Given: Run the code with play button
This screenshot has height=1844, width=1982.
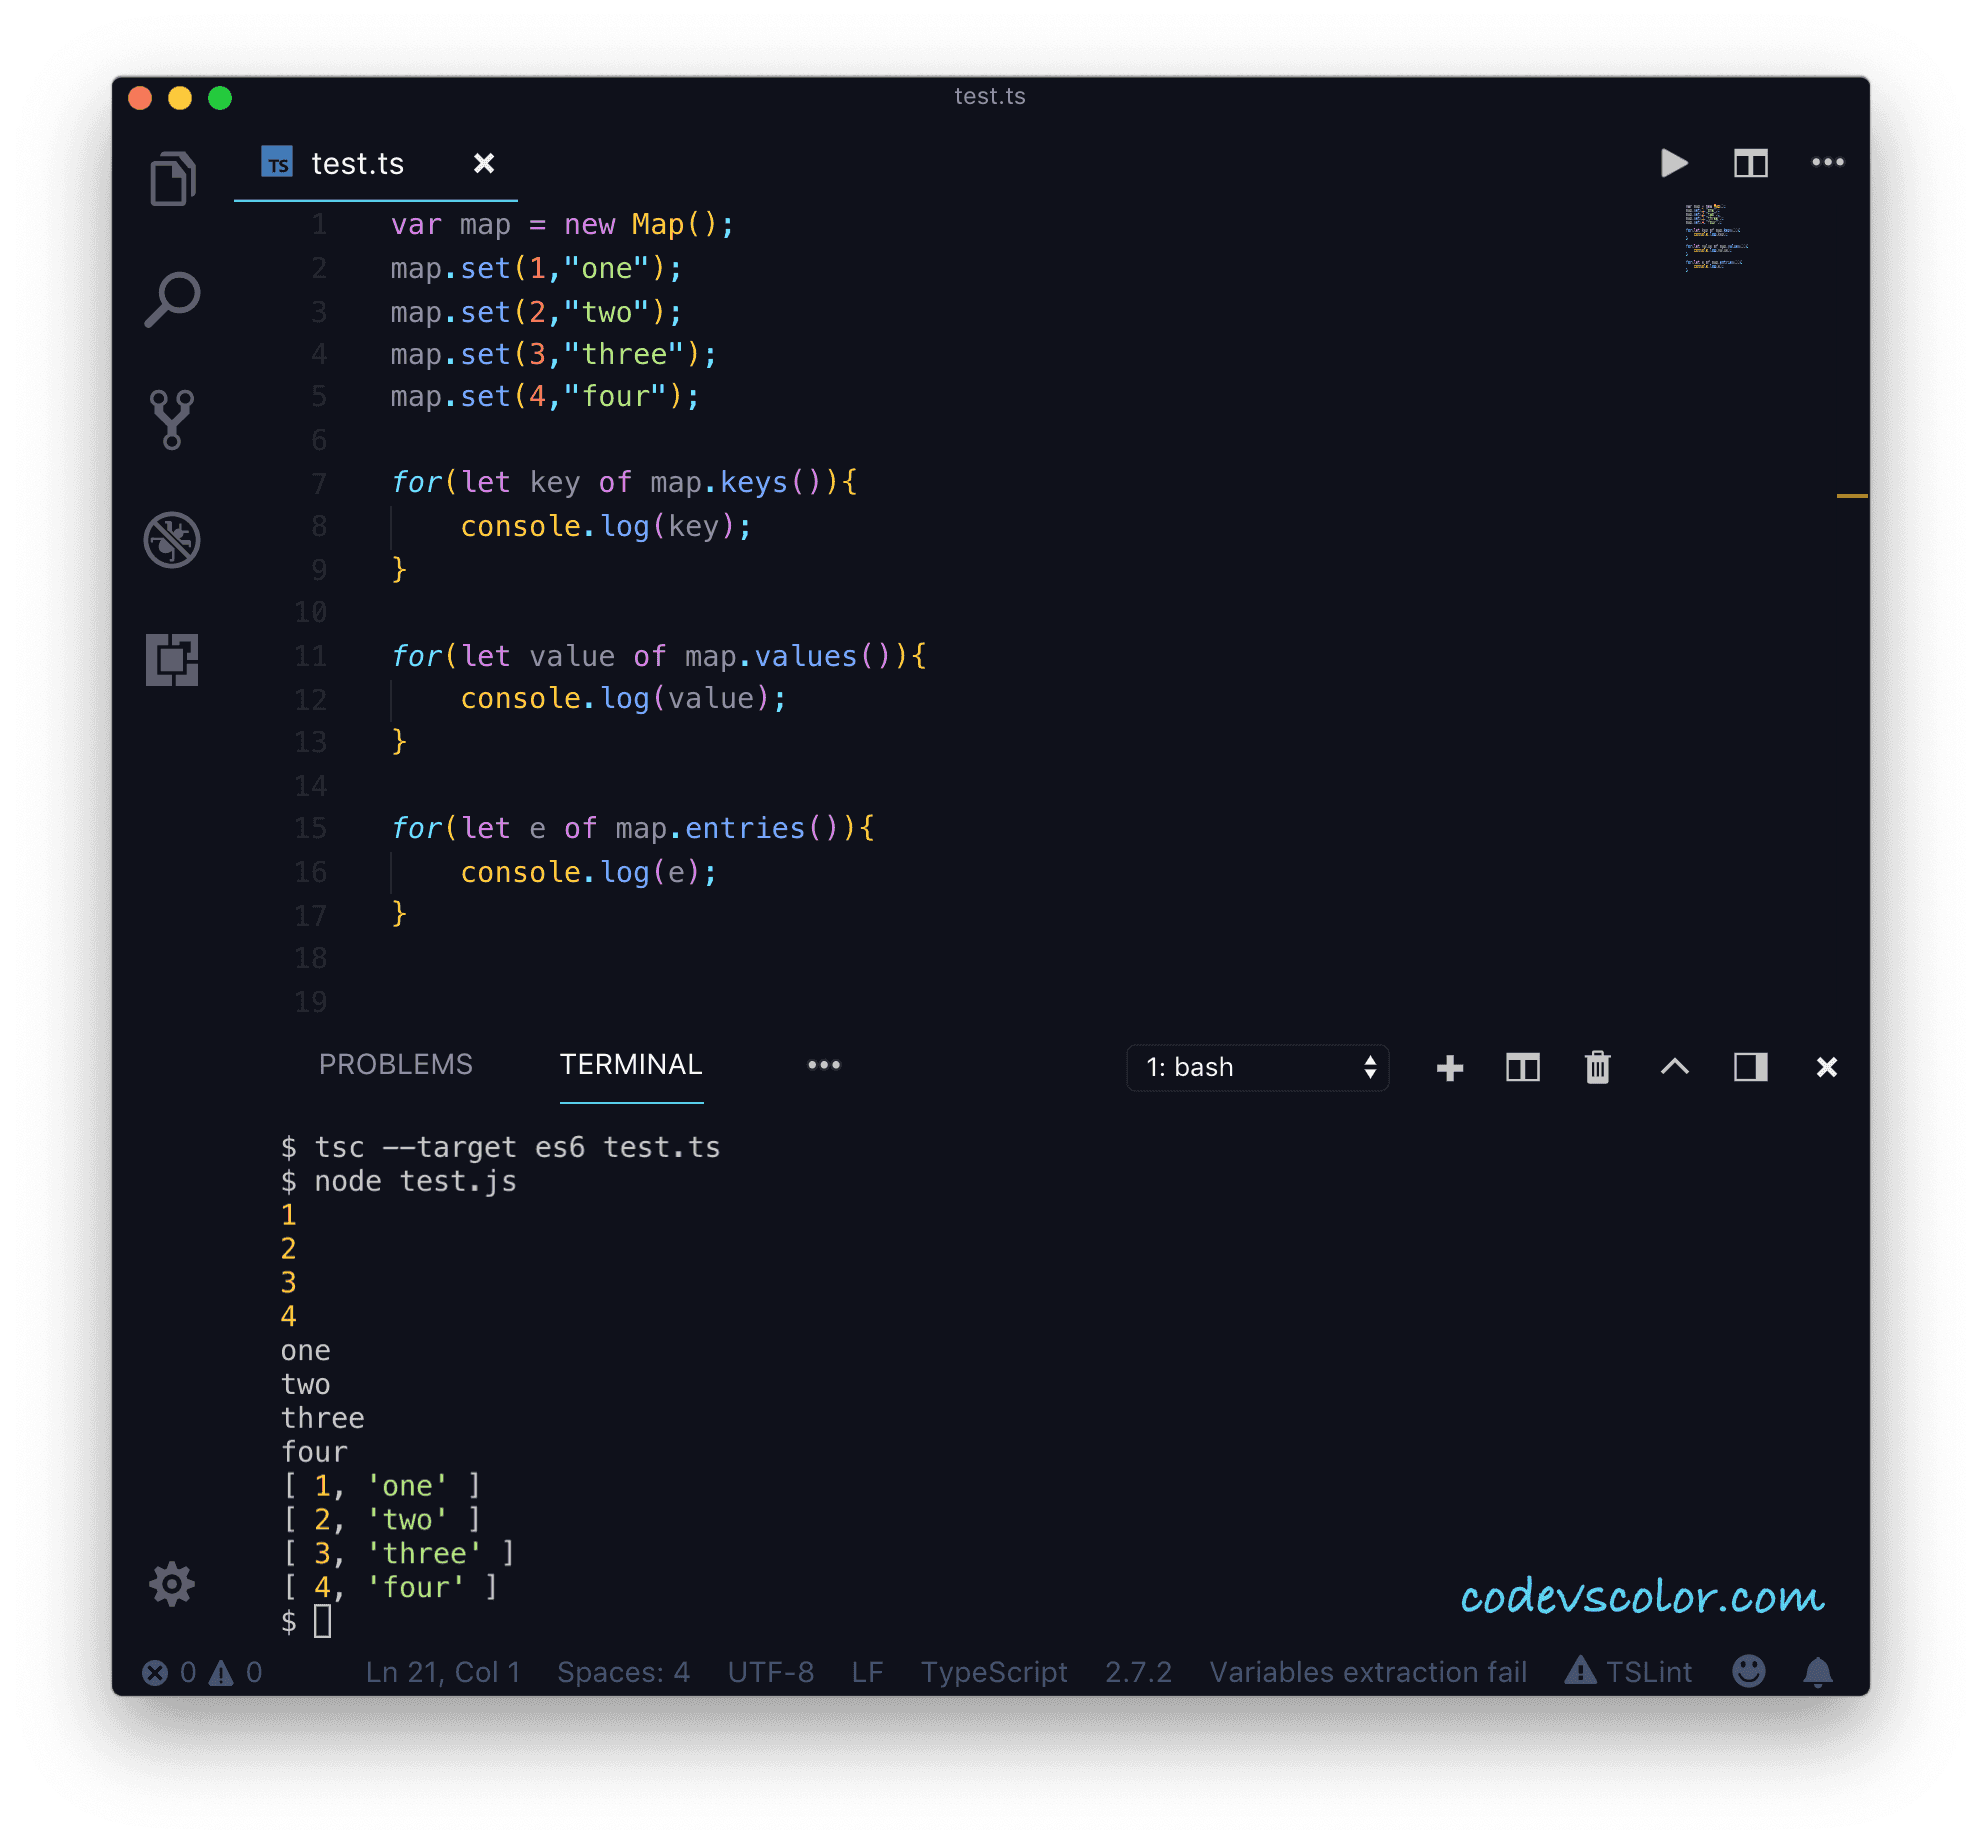Looking at the screenshot, I should (1674, 162).
